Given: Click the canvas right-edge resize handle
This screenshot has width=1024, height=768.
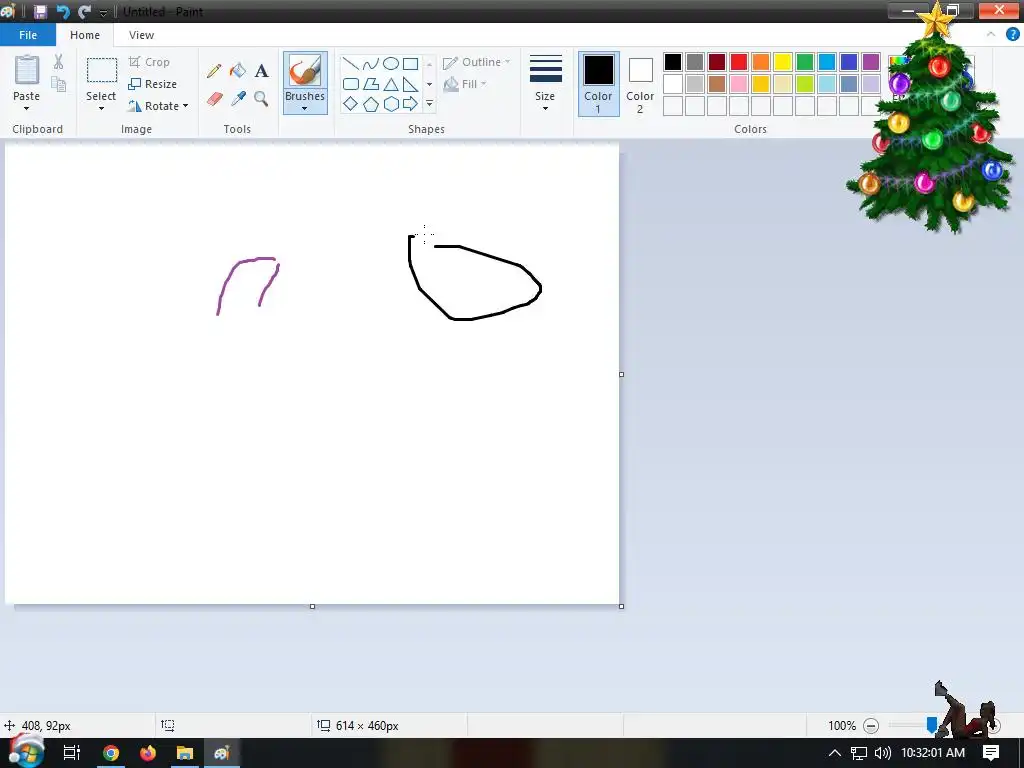Looking at the screenshot, I should tap(621, 374).
